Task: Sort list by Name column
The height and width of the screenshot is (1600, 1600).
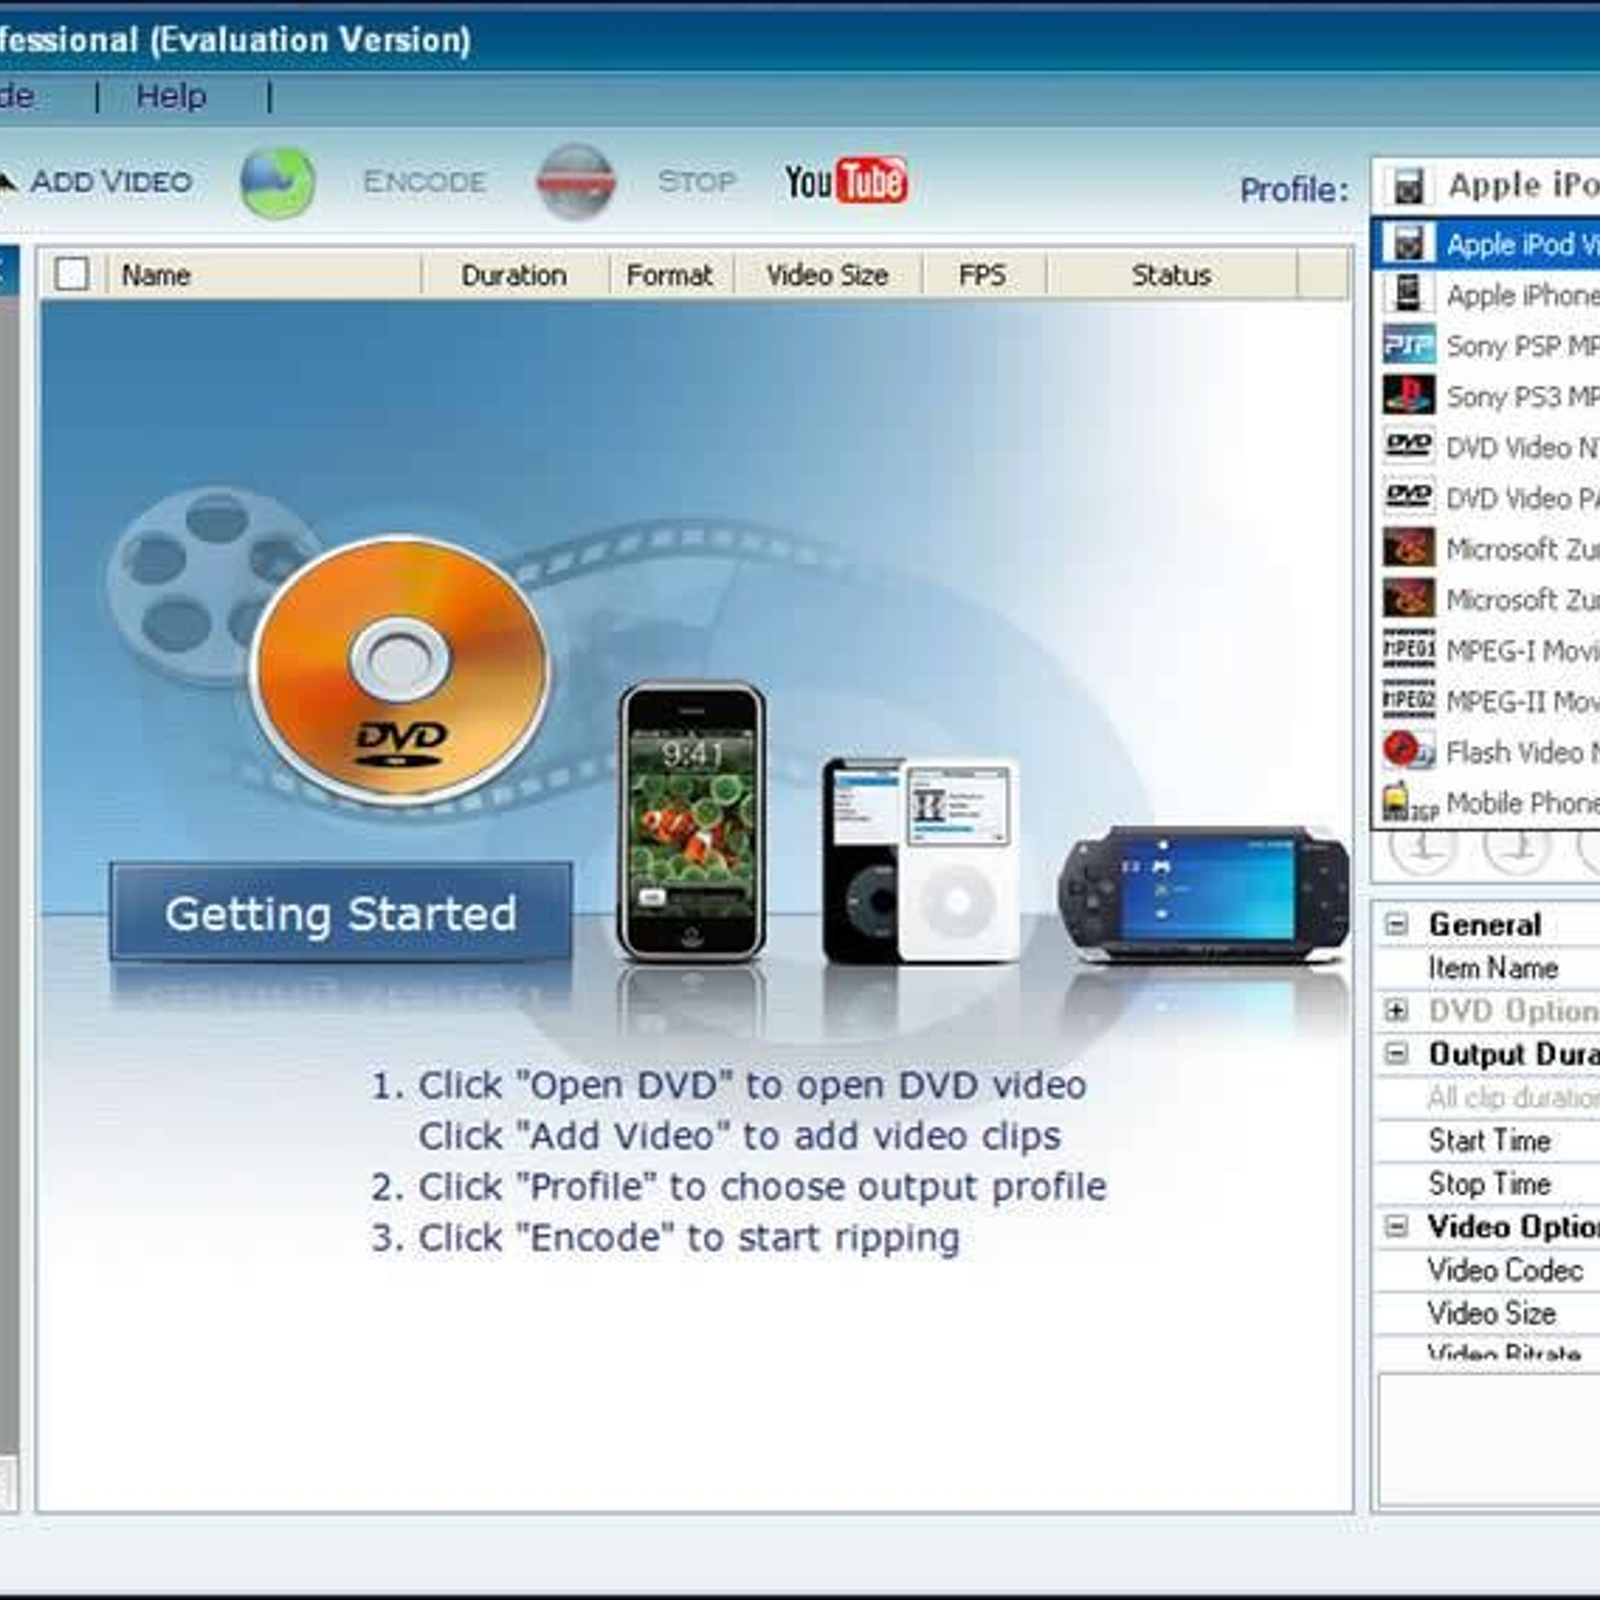Action: (264, 275)
